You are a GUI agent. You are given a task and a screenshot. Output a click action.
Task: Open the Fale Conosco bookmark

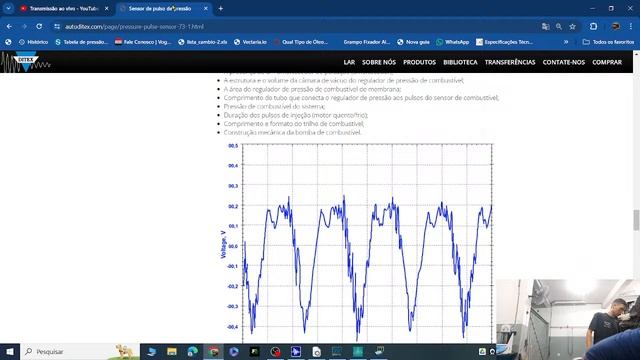[x=143, y=42]
